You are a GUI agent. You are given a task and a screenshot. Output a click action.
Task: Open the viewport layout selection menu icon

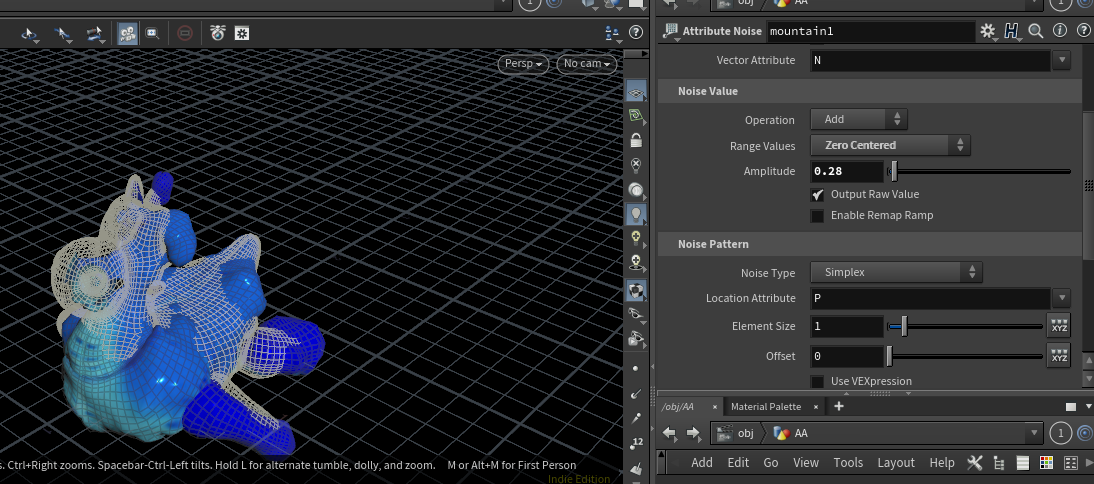click(613, 32)
